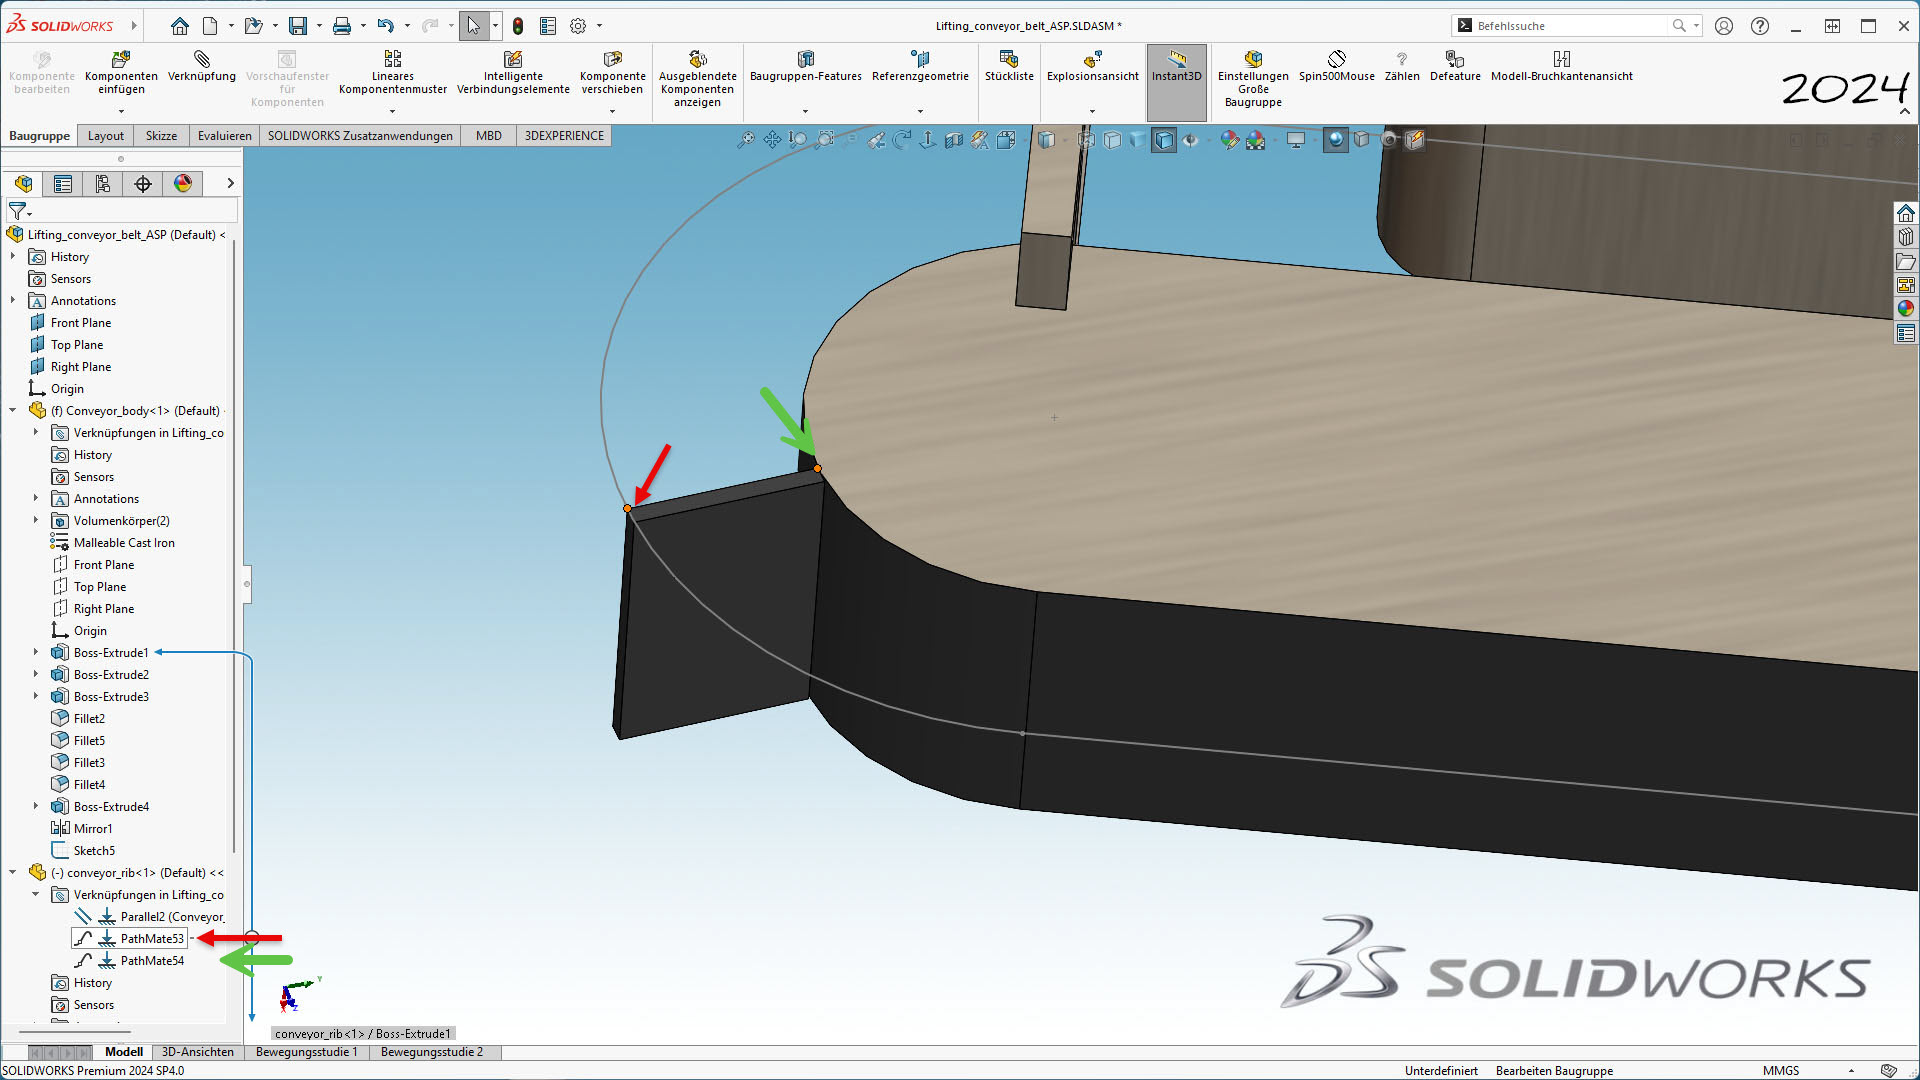Open Modell-Bruchkantenansicht tool
Screen dimensions: 1920x1080
pyautogui.click(x=1561, y=67)
